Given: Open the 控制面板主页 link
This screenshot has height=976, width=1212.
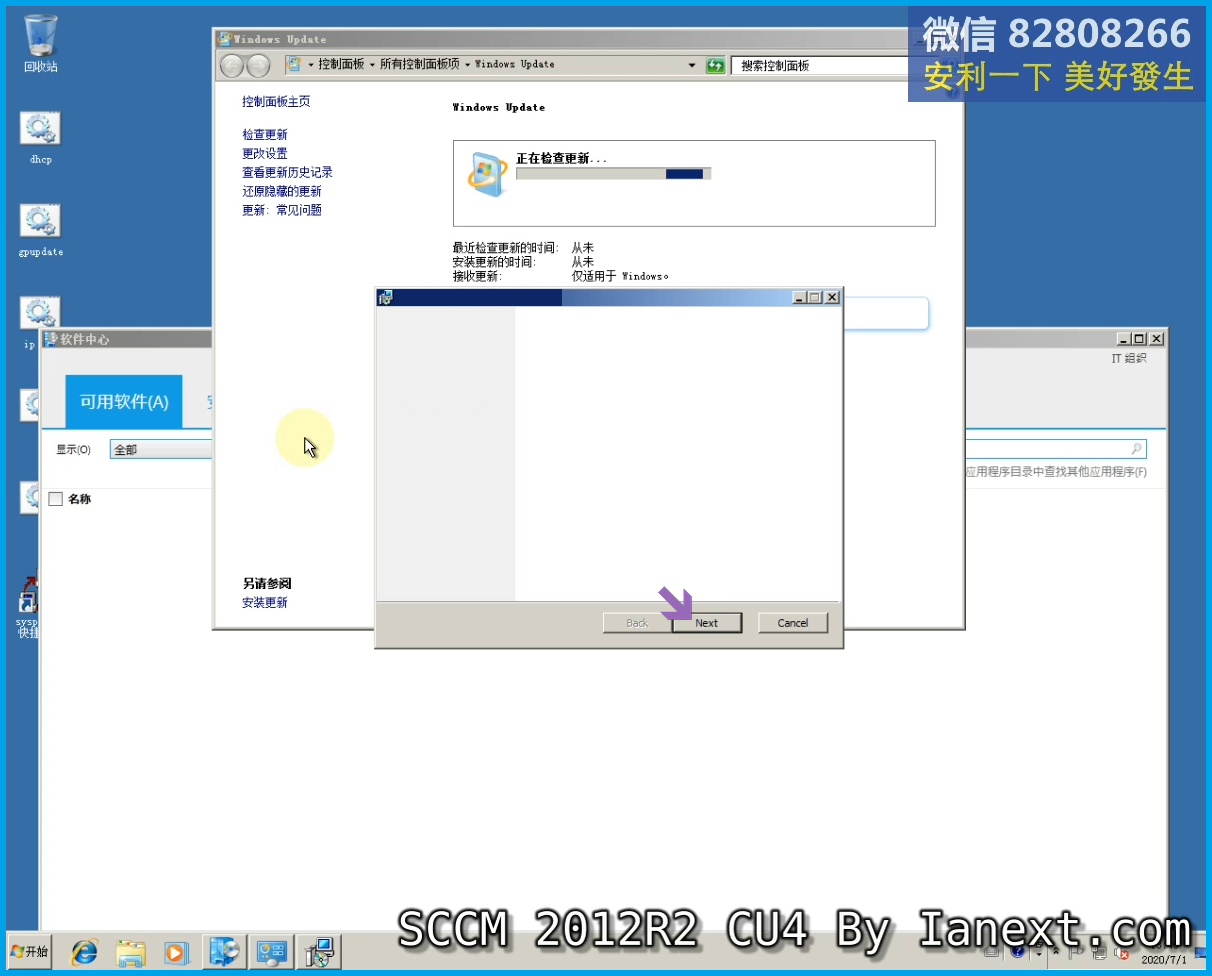Looking at the screenshot, I should point(276,102).
